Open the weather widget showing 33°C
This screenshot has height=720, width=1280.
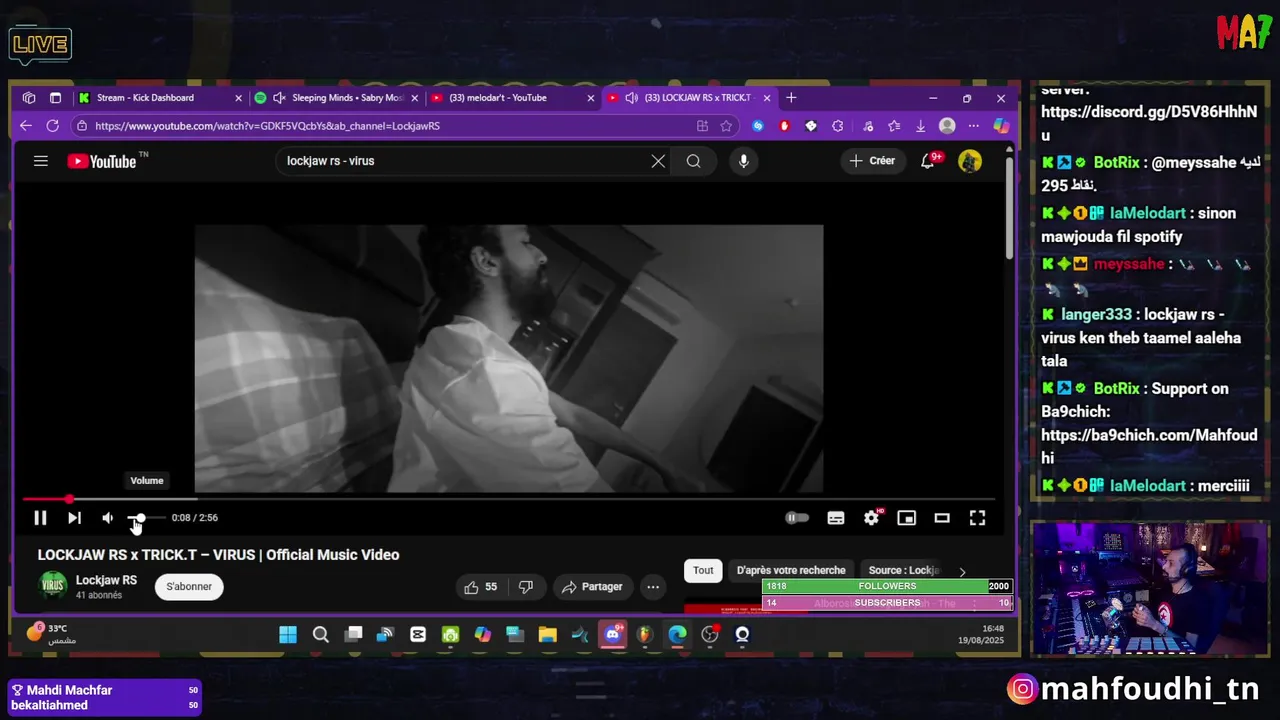52,634
